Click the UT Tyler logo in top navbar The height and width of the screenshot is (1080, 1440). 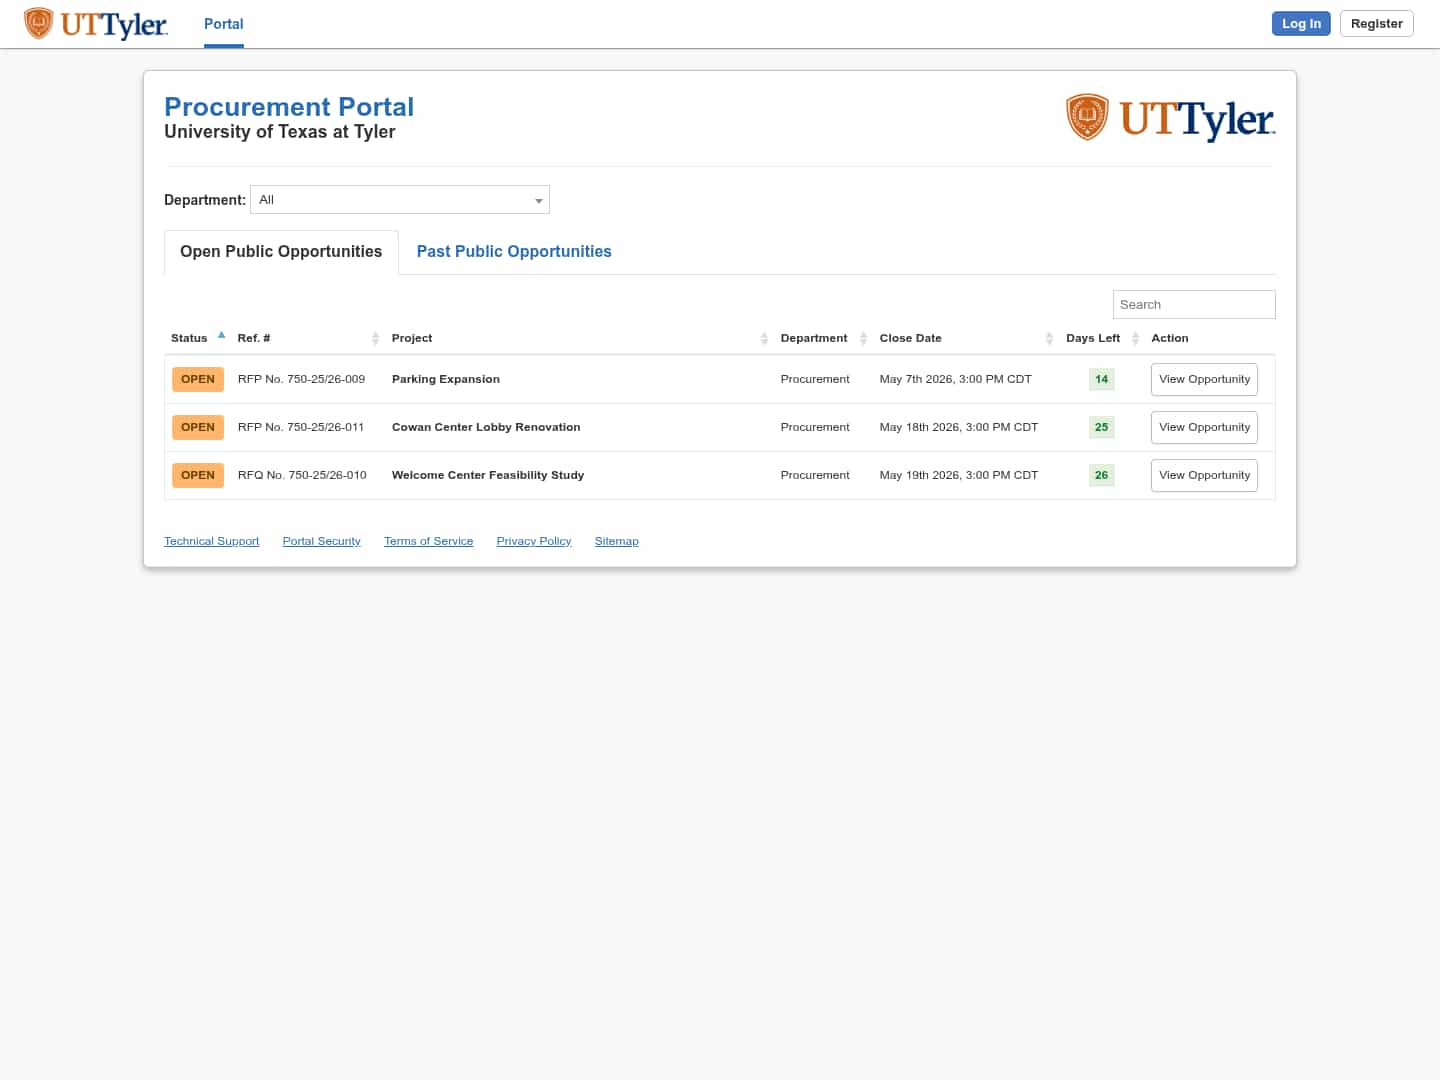(x=96, y=24)
